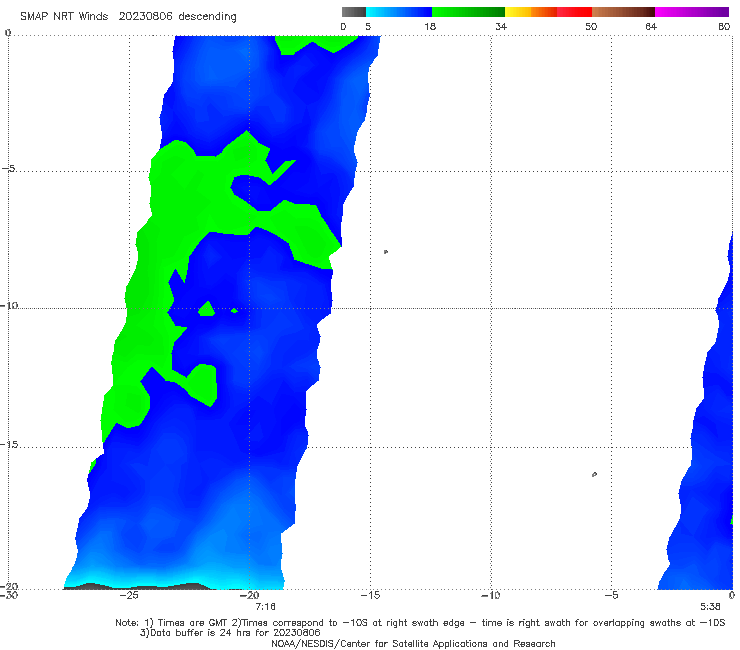Click the swath time label '7:16'
Viewport: 740px width, 650px height.
click(x=265, y=606)
